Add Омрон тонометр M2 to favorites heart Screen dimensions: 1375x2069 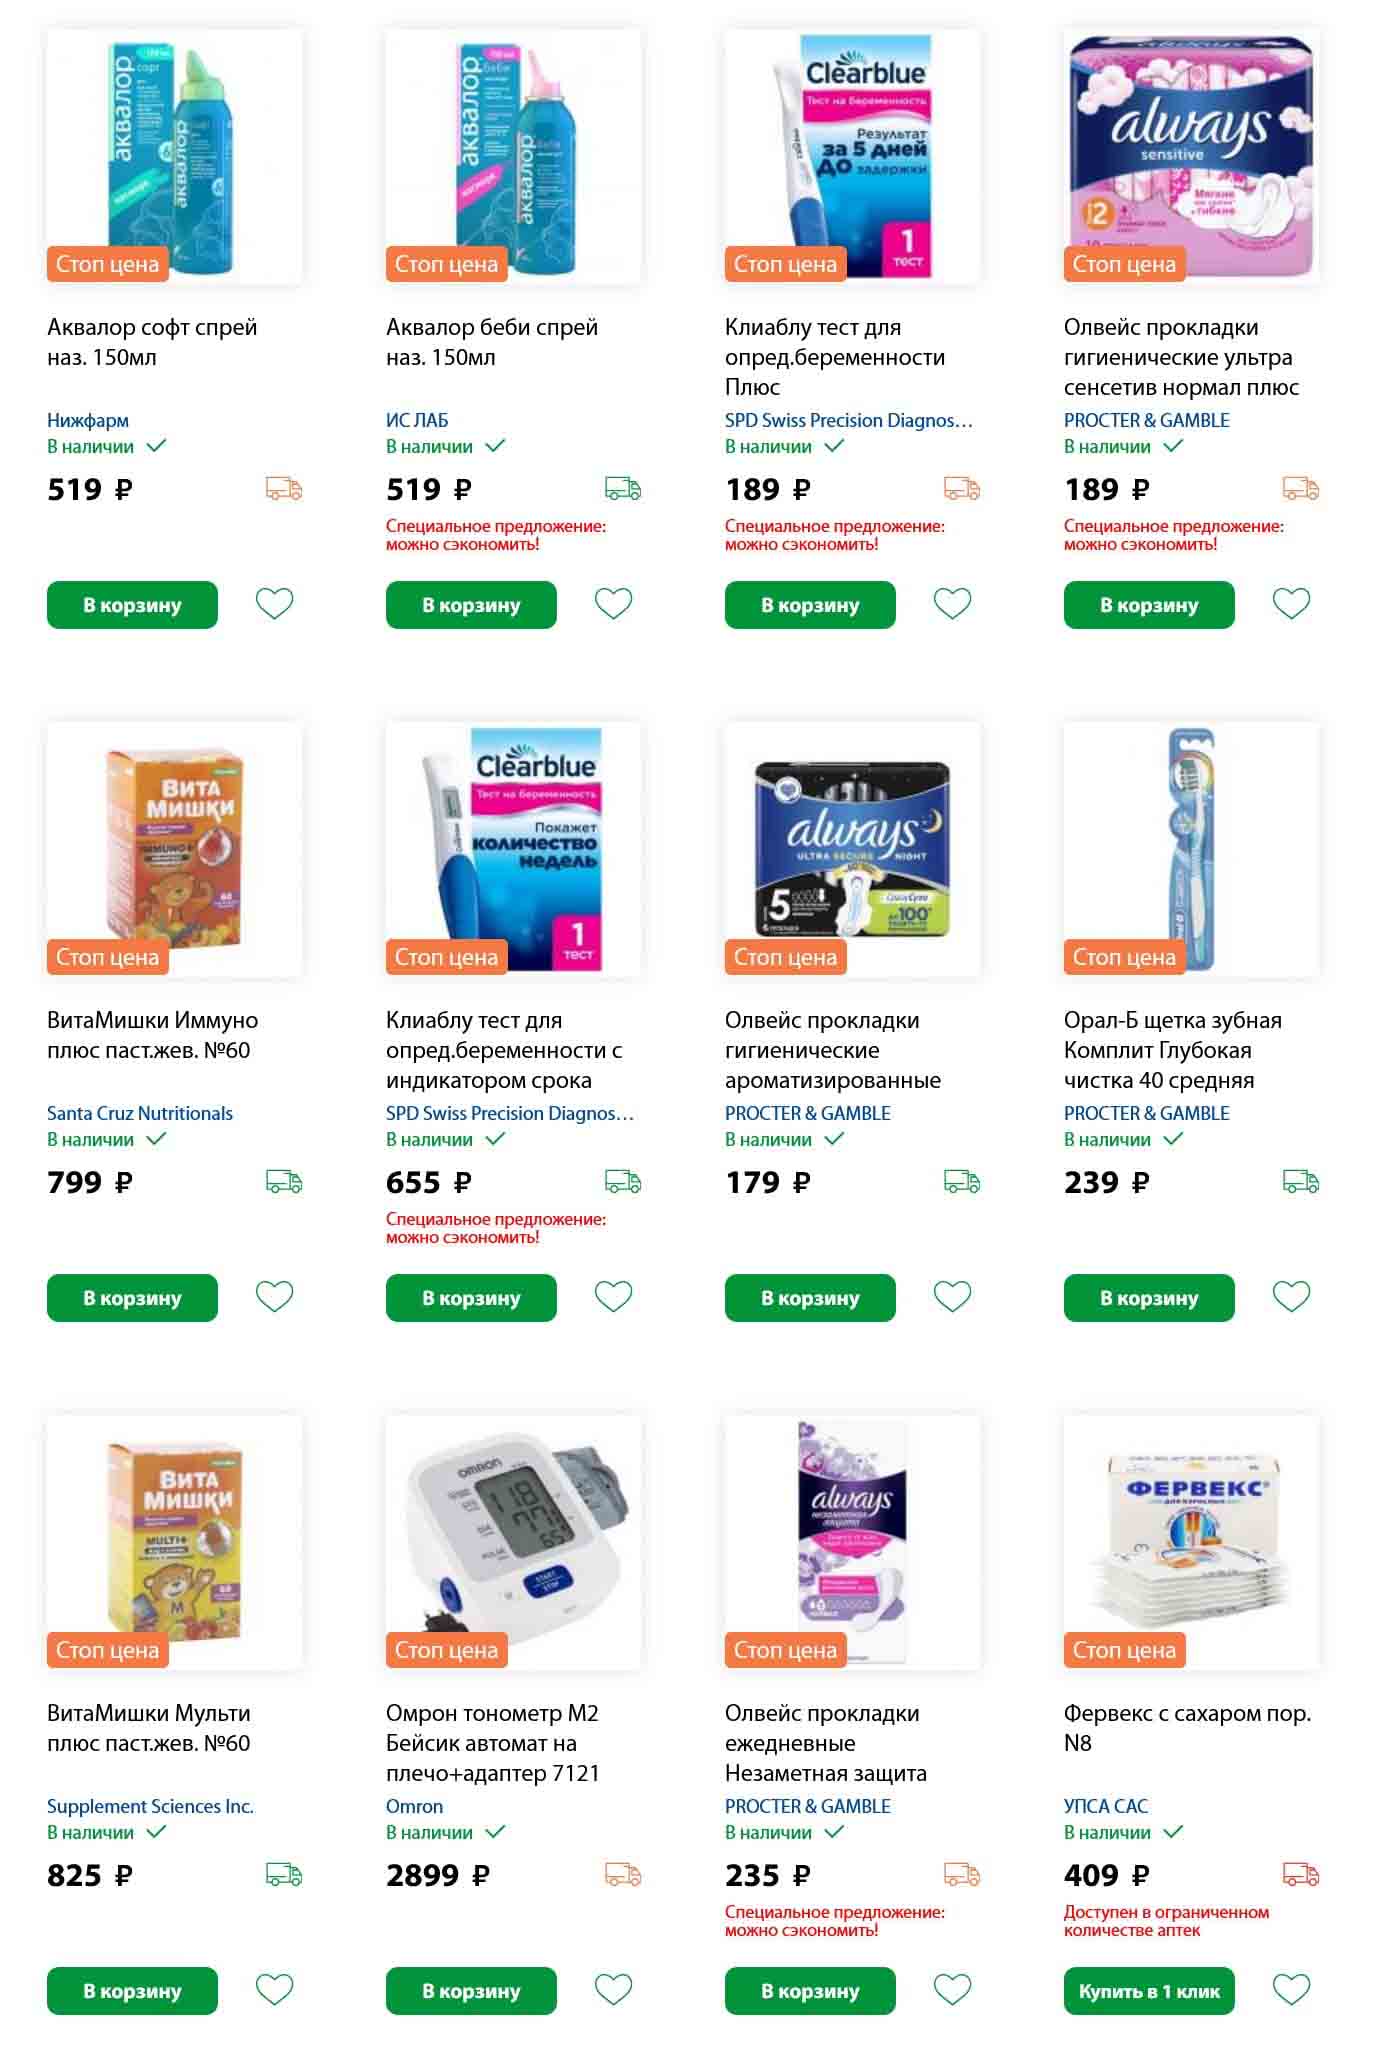coord(613,1990)
